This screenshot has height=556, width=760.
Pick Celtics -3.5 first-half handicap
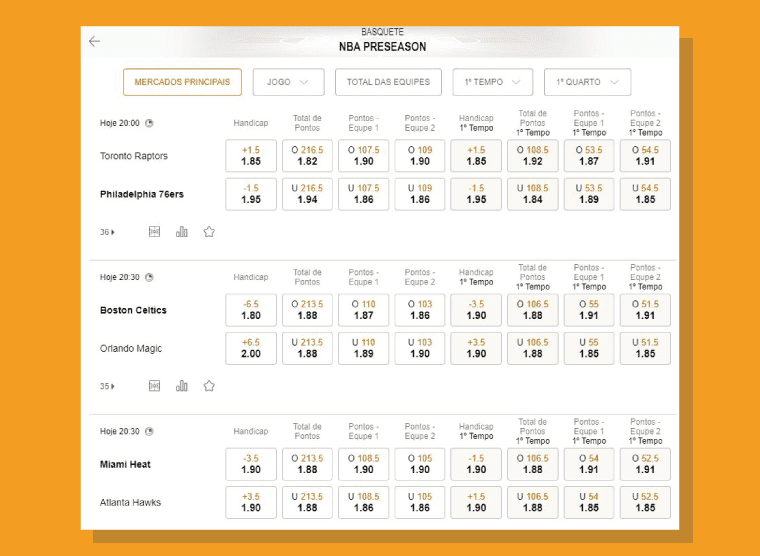pyautogui.click(x=476, y=310)
